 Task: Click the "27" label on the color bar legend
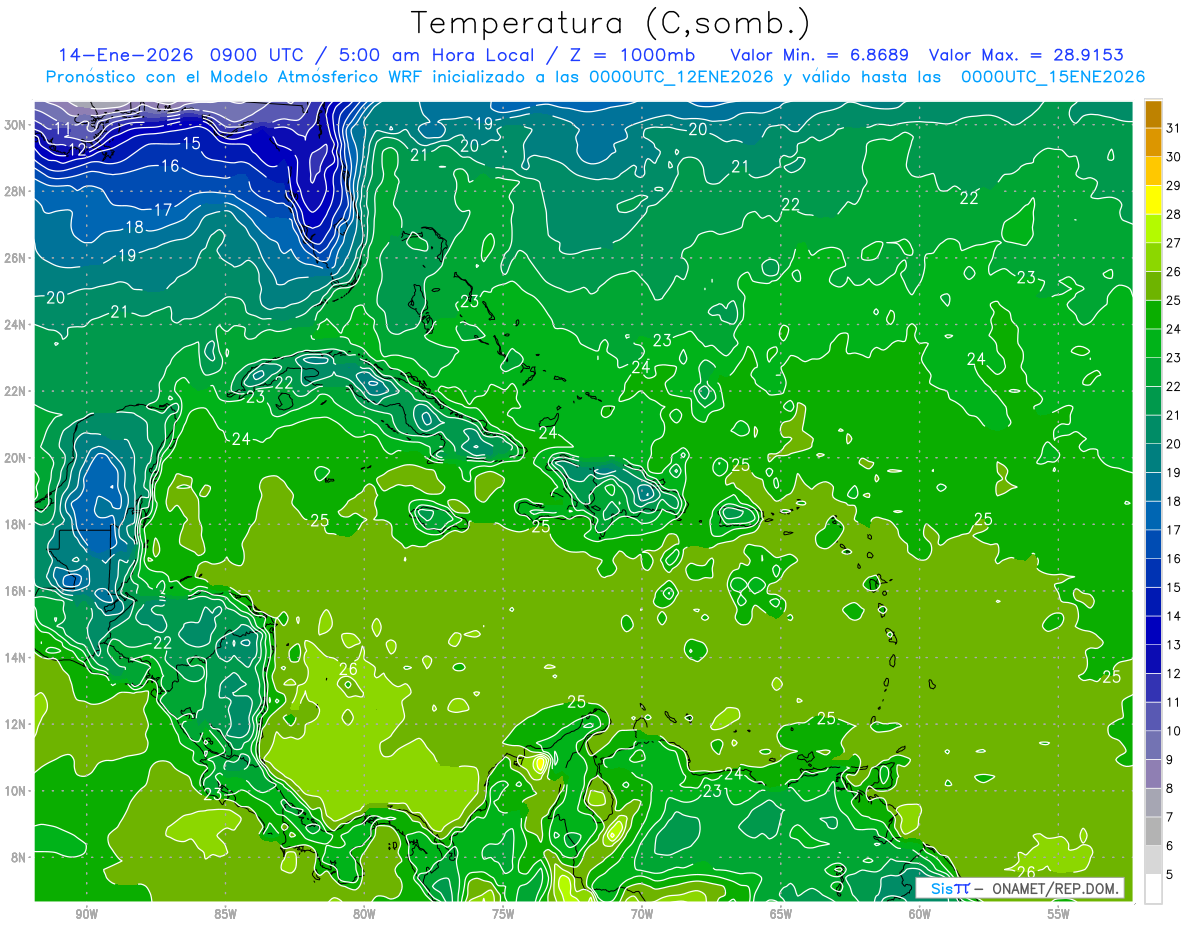click(x=1173, y=243)
